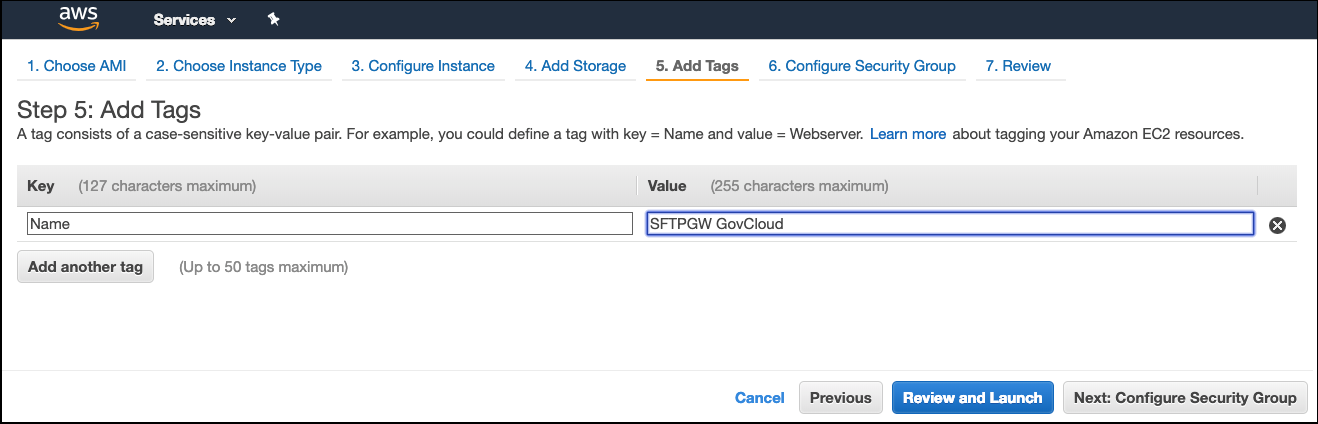Viewport: 1318px width, 424px height.
Task: Click the Key column header
Action: point(41,186)
